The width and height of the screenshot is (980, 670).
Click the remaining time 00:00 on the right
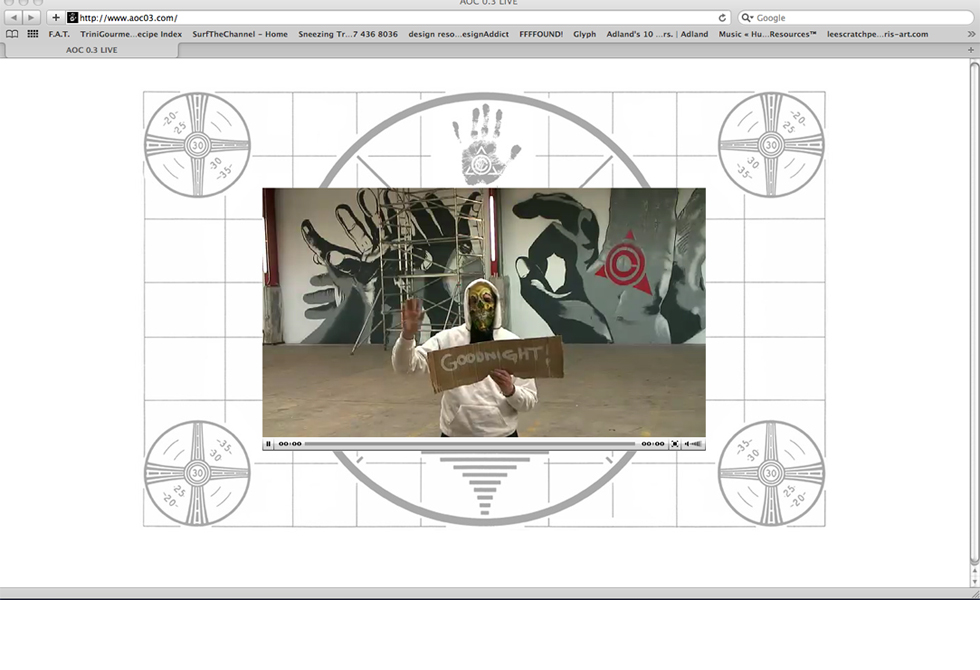coord(652,444)
